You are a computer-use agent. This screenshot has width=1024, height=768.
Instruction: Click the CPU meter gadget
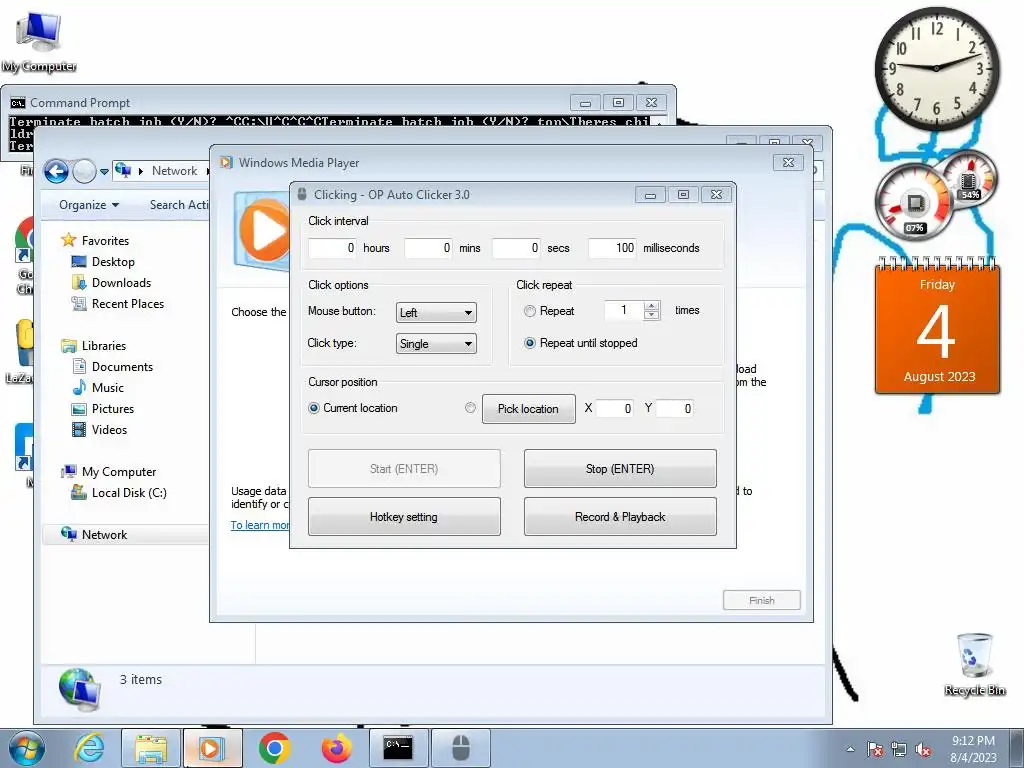tap(914, 204)
